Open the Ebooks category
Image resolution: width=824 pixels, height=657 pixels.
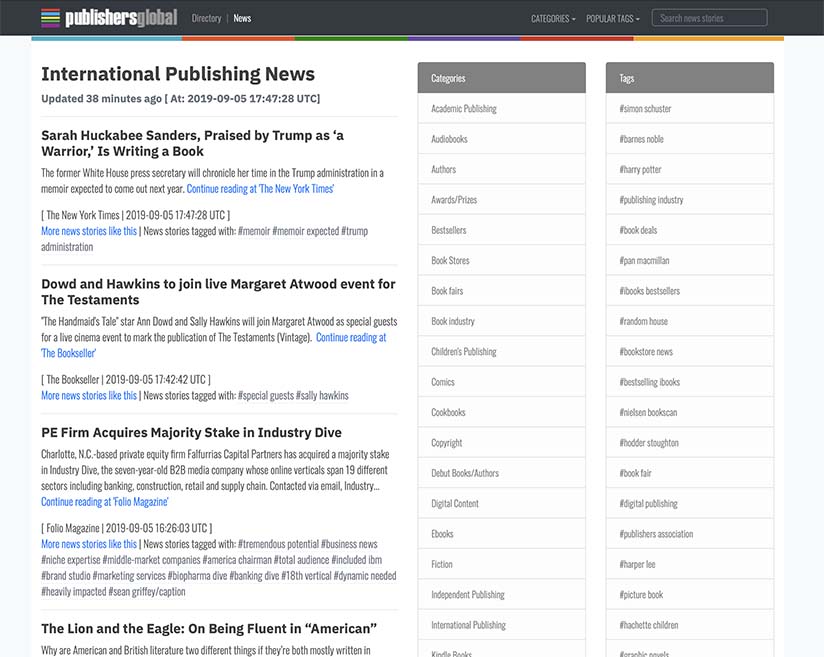click(501, 534)
